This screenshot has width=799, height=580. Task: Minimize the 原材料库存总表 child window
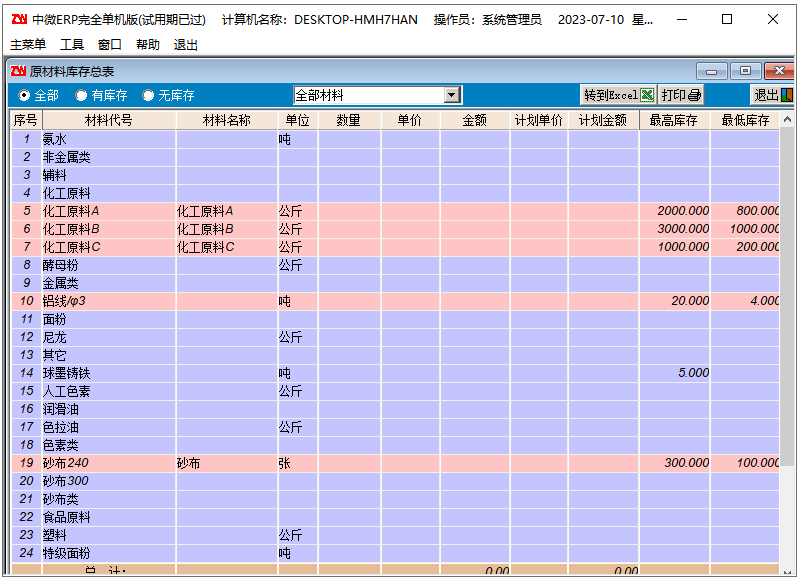click(x=711, y=71)
